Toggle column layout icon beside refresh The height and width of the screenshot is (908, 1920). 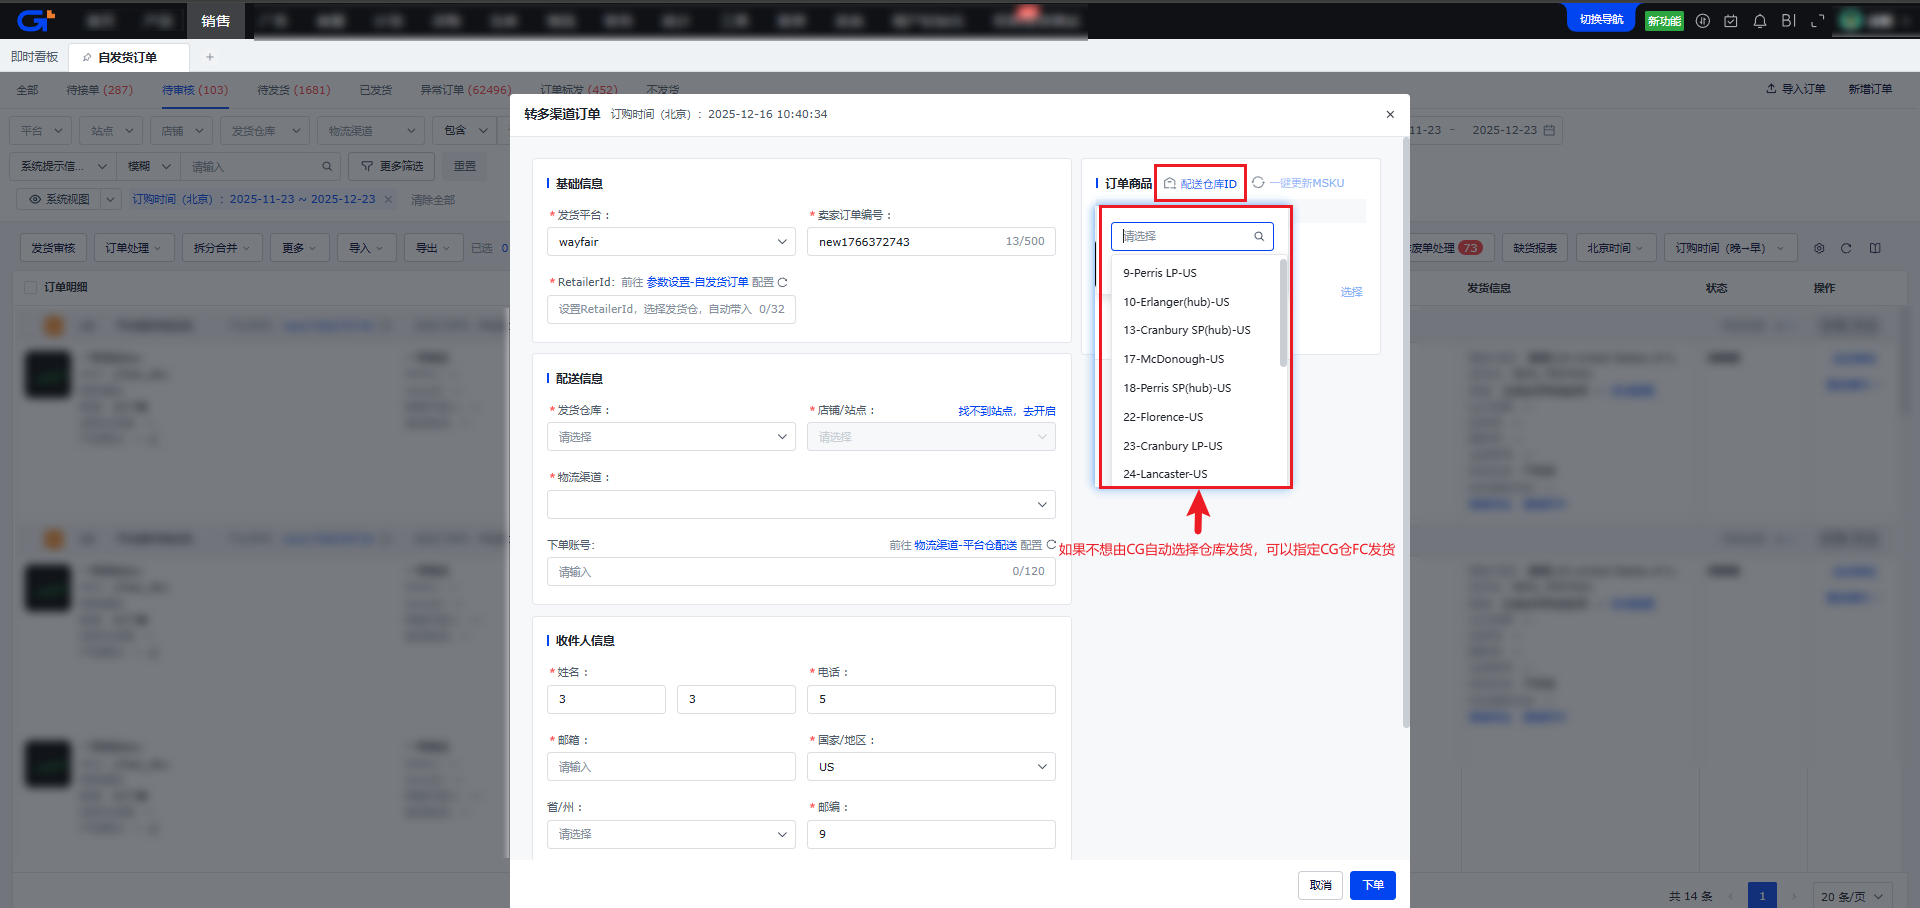click(x=1875, y=248)
